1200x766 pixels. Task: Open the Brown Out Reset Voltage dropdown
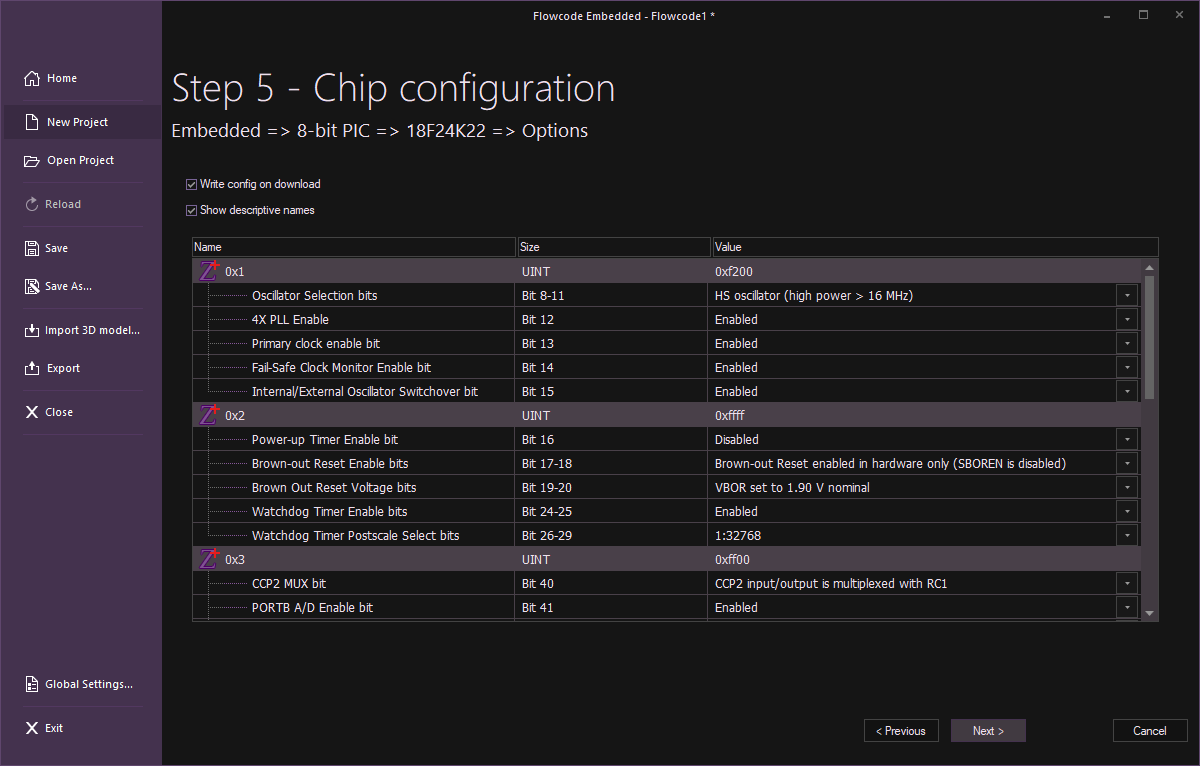coord(1127,488)
